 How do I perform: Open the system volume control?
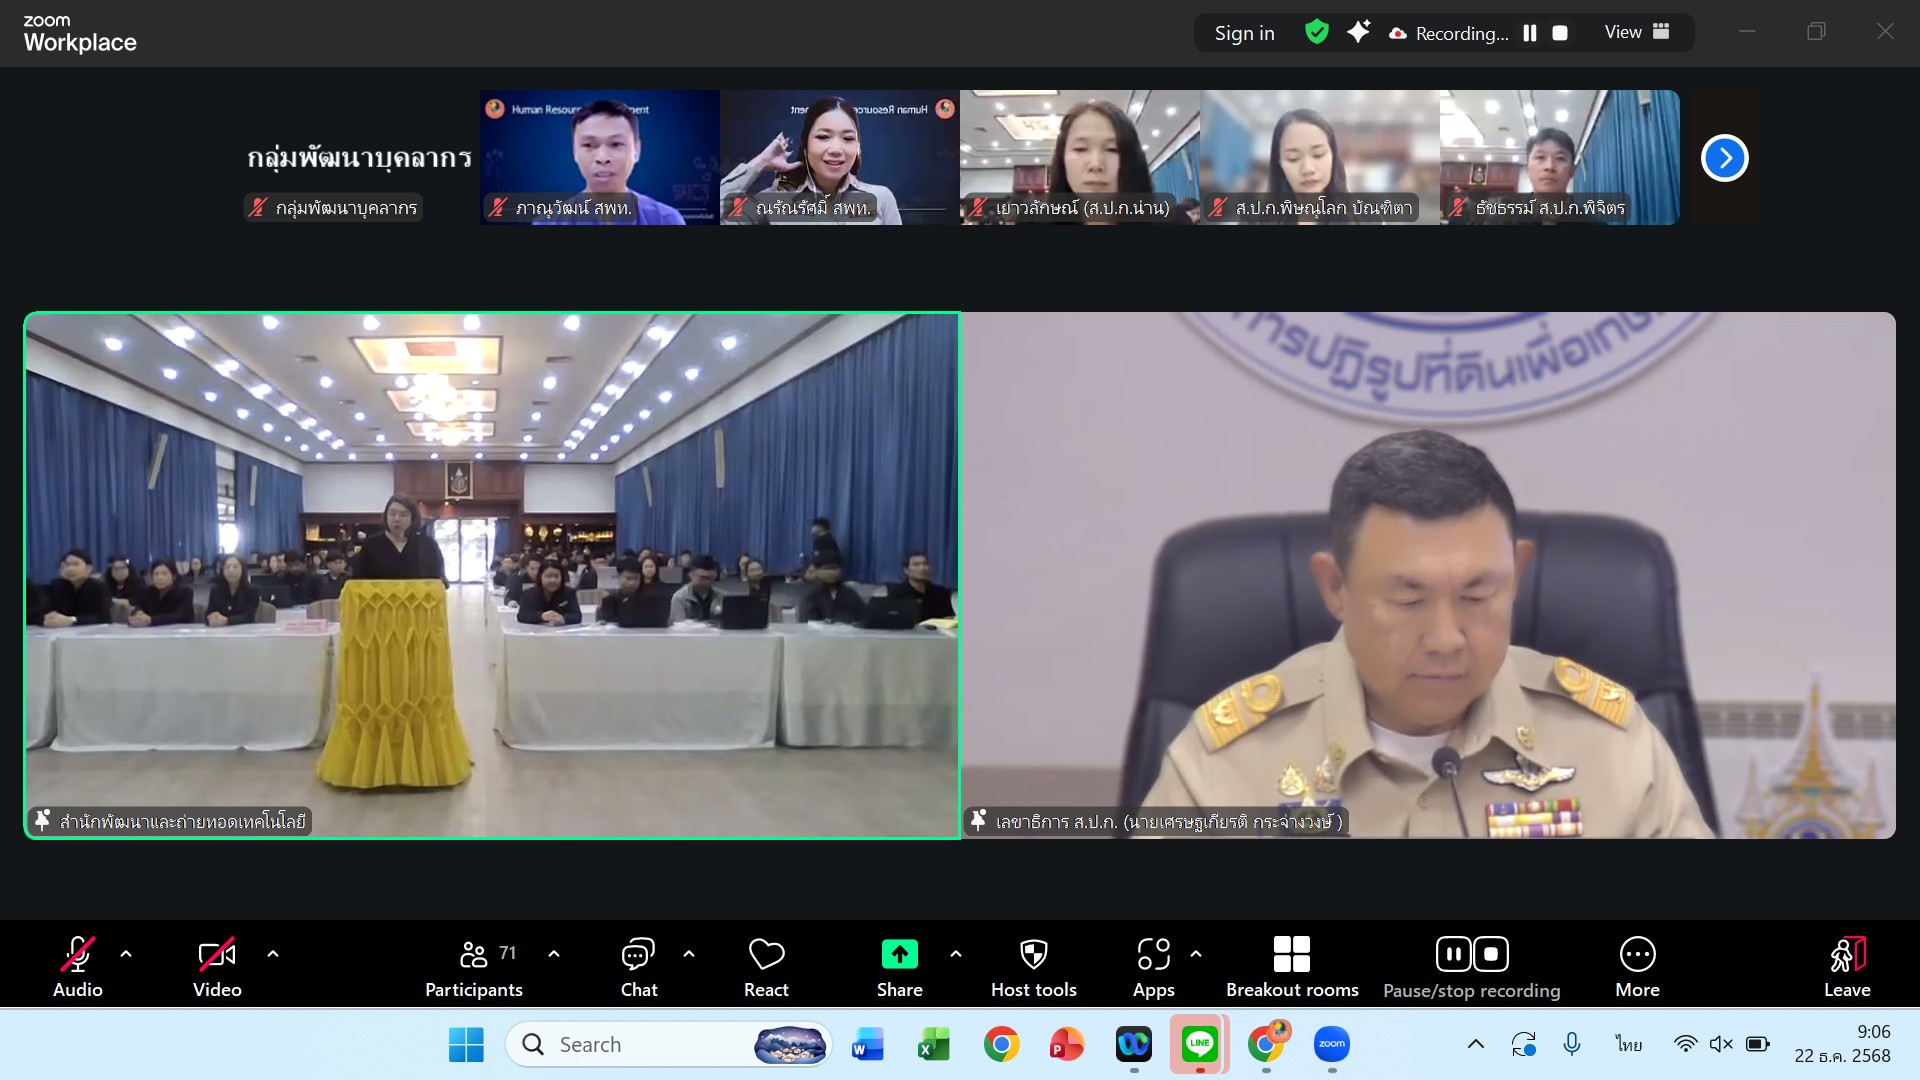click(1721, 1043)
